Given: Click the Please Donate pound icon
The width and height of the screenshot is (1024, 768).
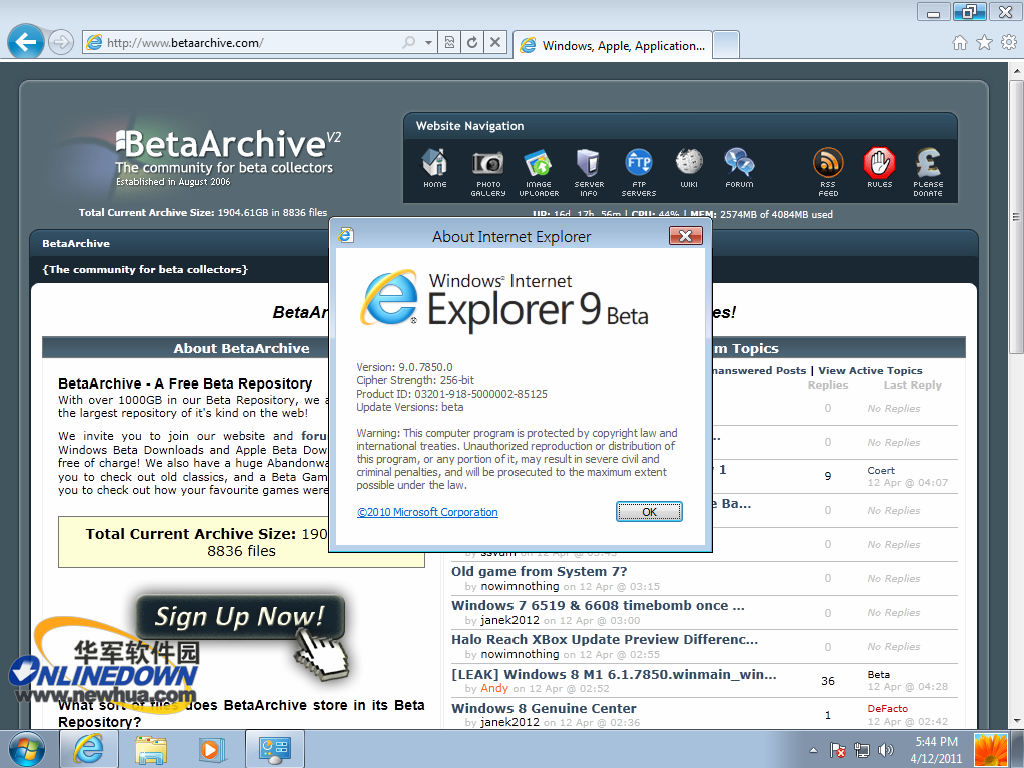Looking at the screenshot, I should point(928,172).
